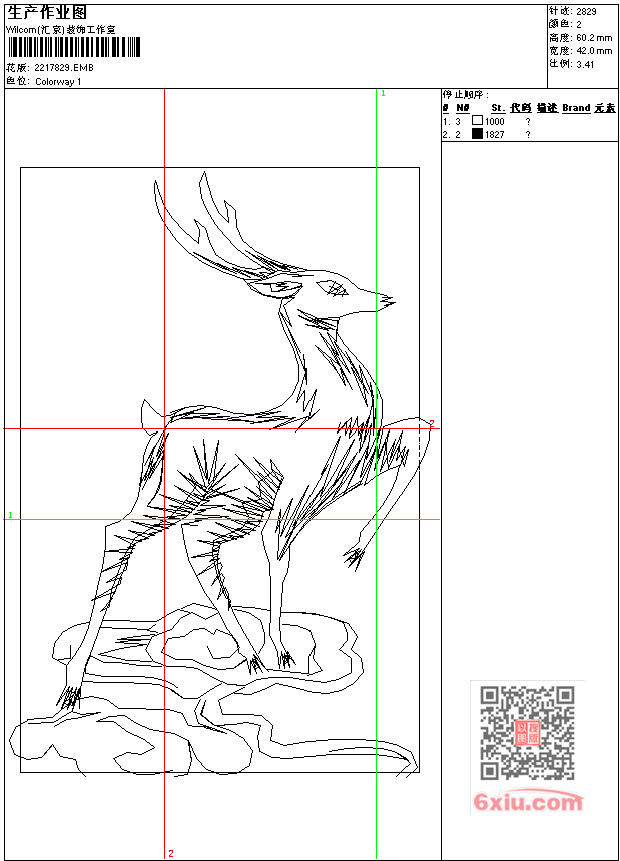Click the barcode under the Wilcom studio name

point(73,48)
